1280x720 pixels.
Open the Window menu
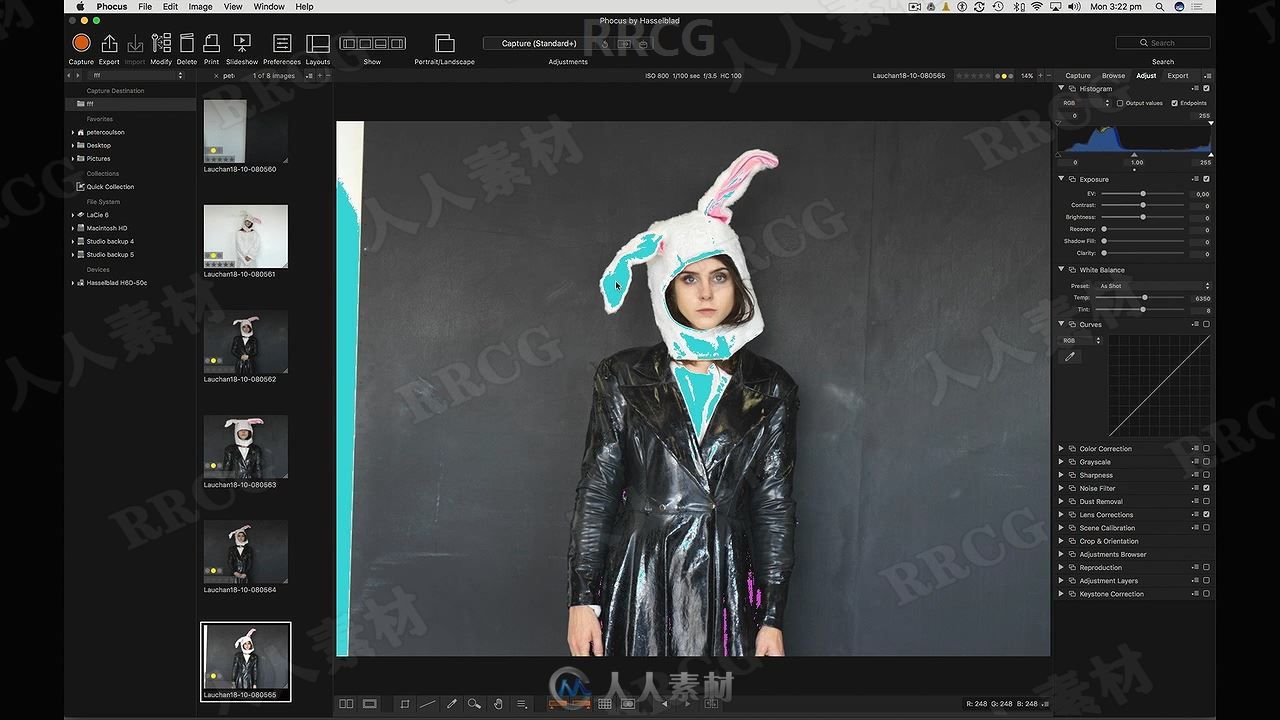(x=269, y=6)
